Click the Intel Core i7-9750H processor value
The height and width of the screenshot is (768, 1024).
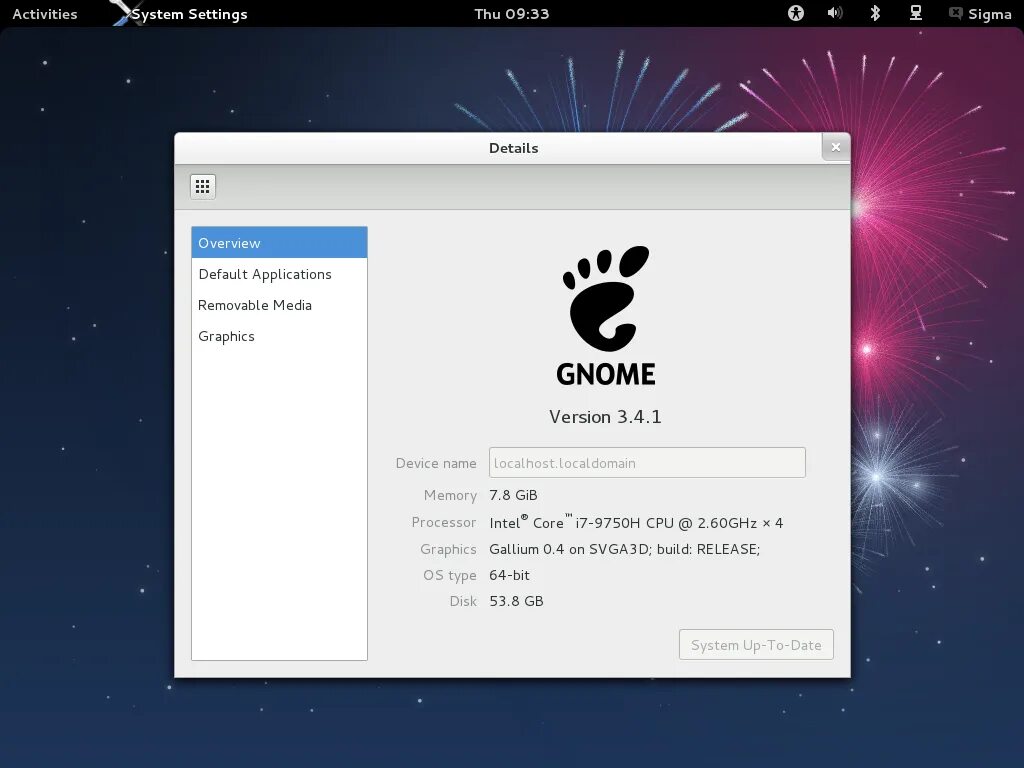point(636,522)
